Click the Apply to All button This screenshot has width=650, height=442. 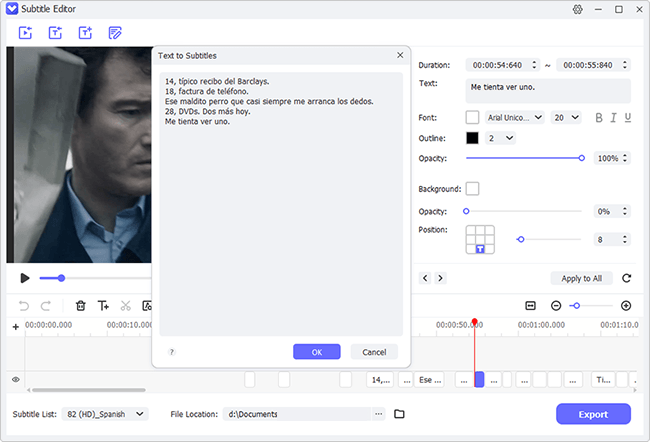point(582,278)
